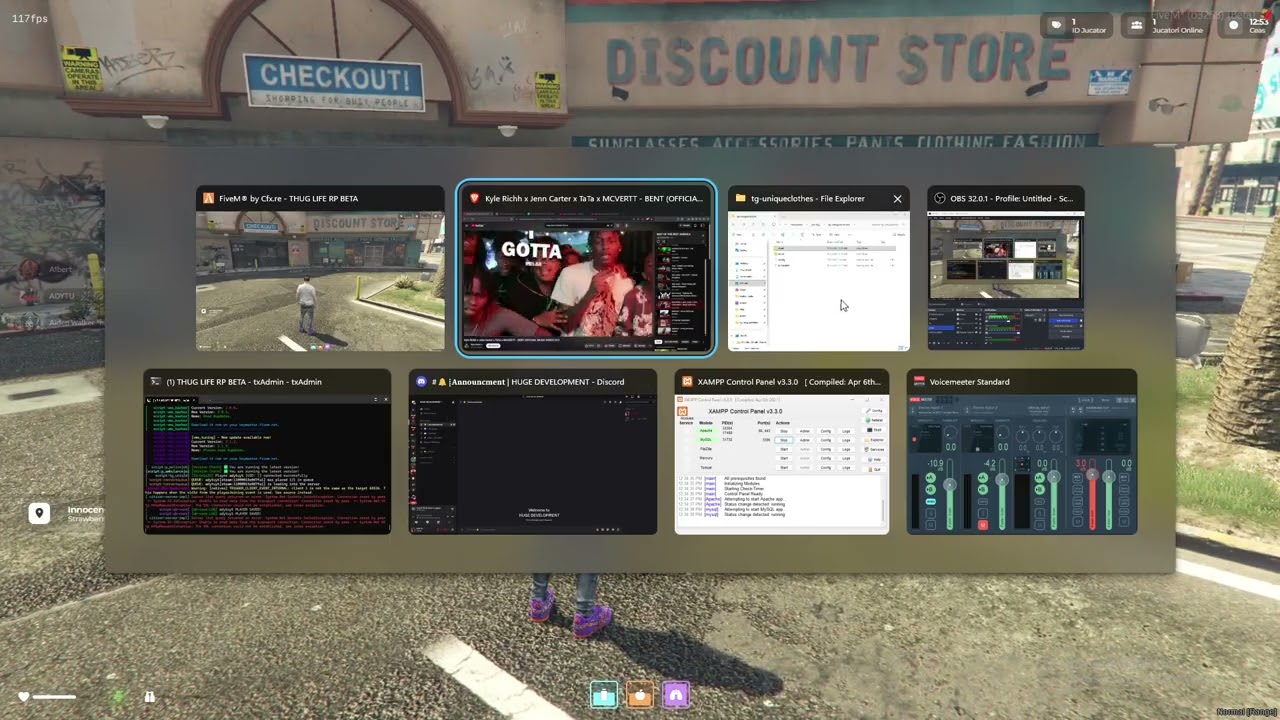This screenshot has height=720, width=1280.
Task: Click the folder icon beside tg-uniqueclothes title
Action: click(x=741, y=198)
